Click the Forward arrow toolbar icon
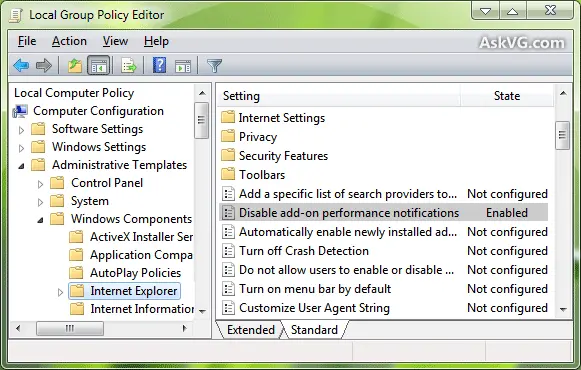 (x=44, y=66)
